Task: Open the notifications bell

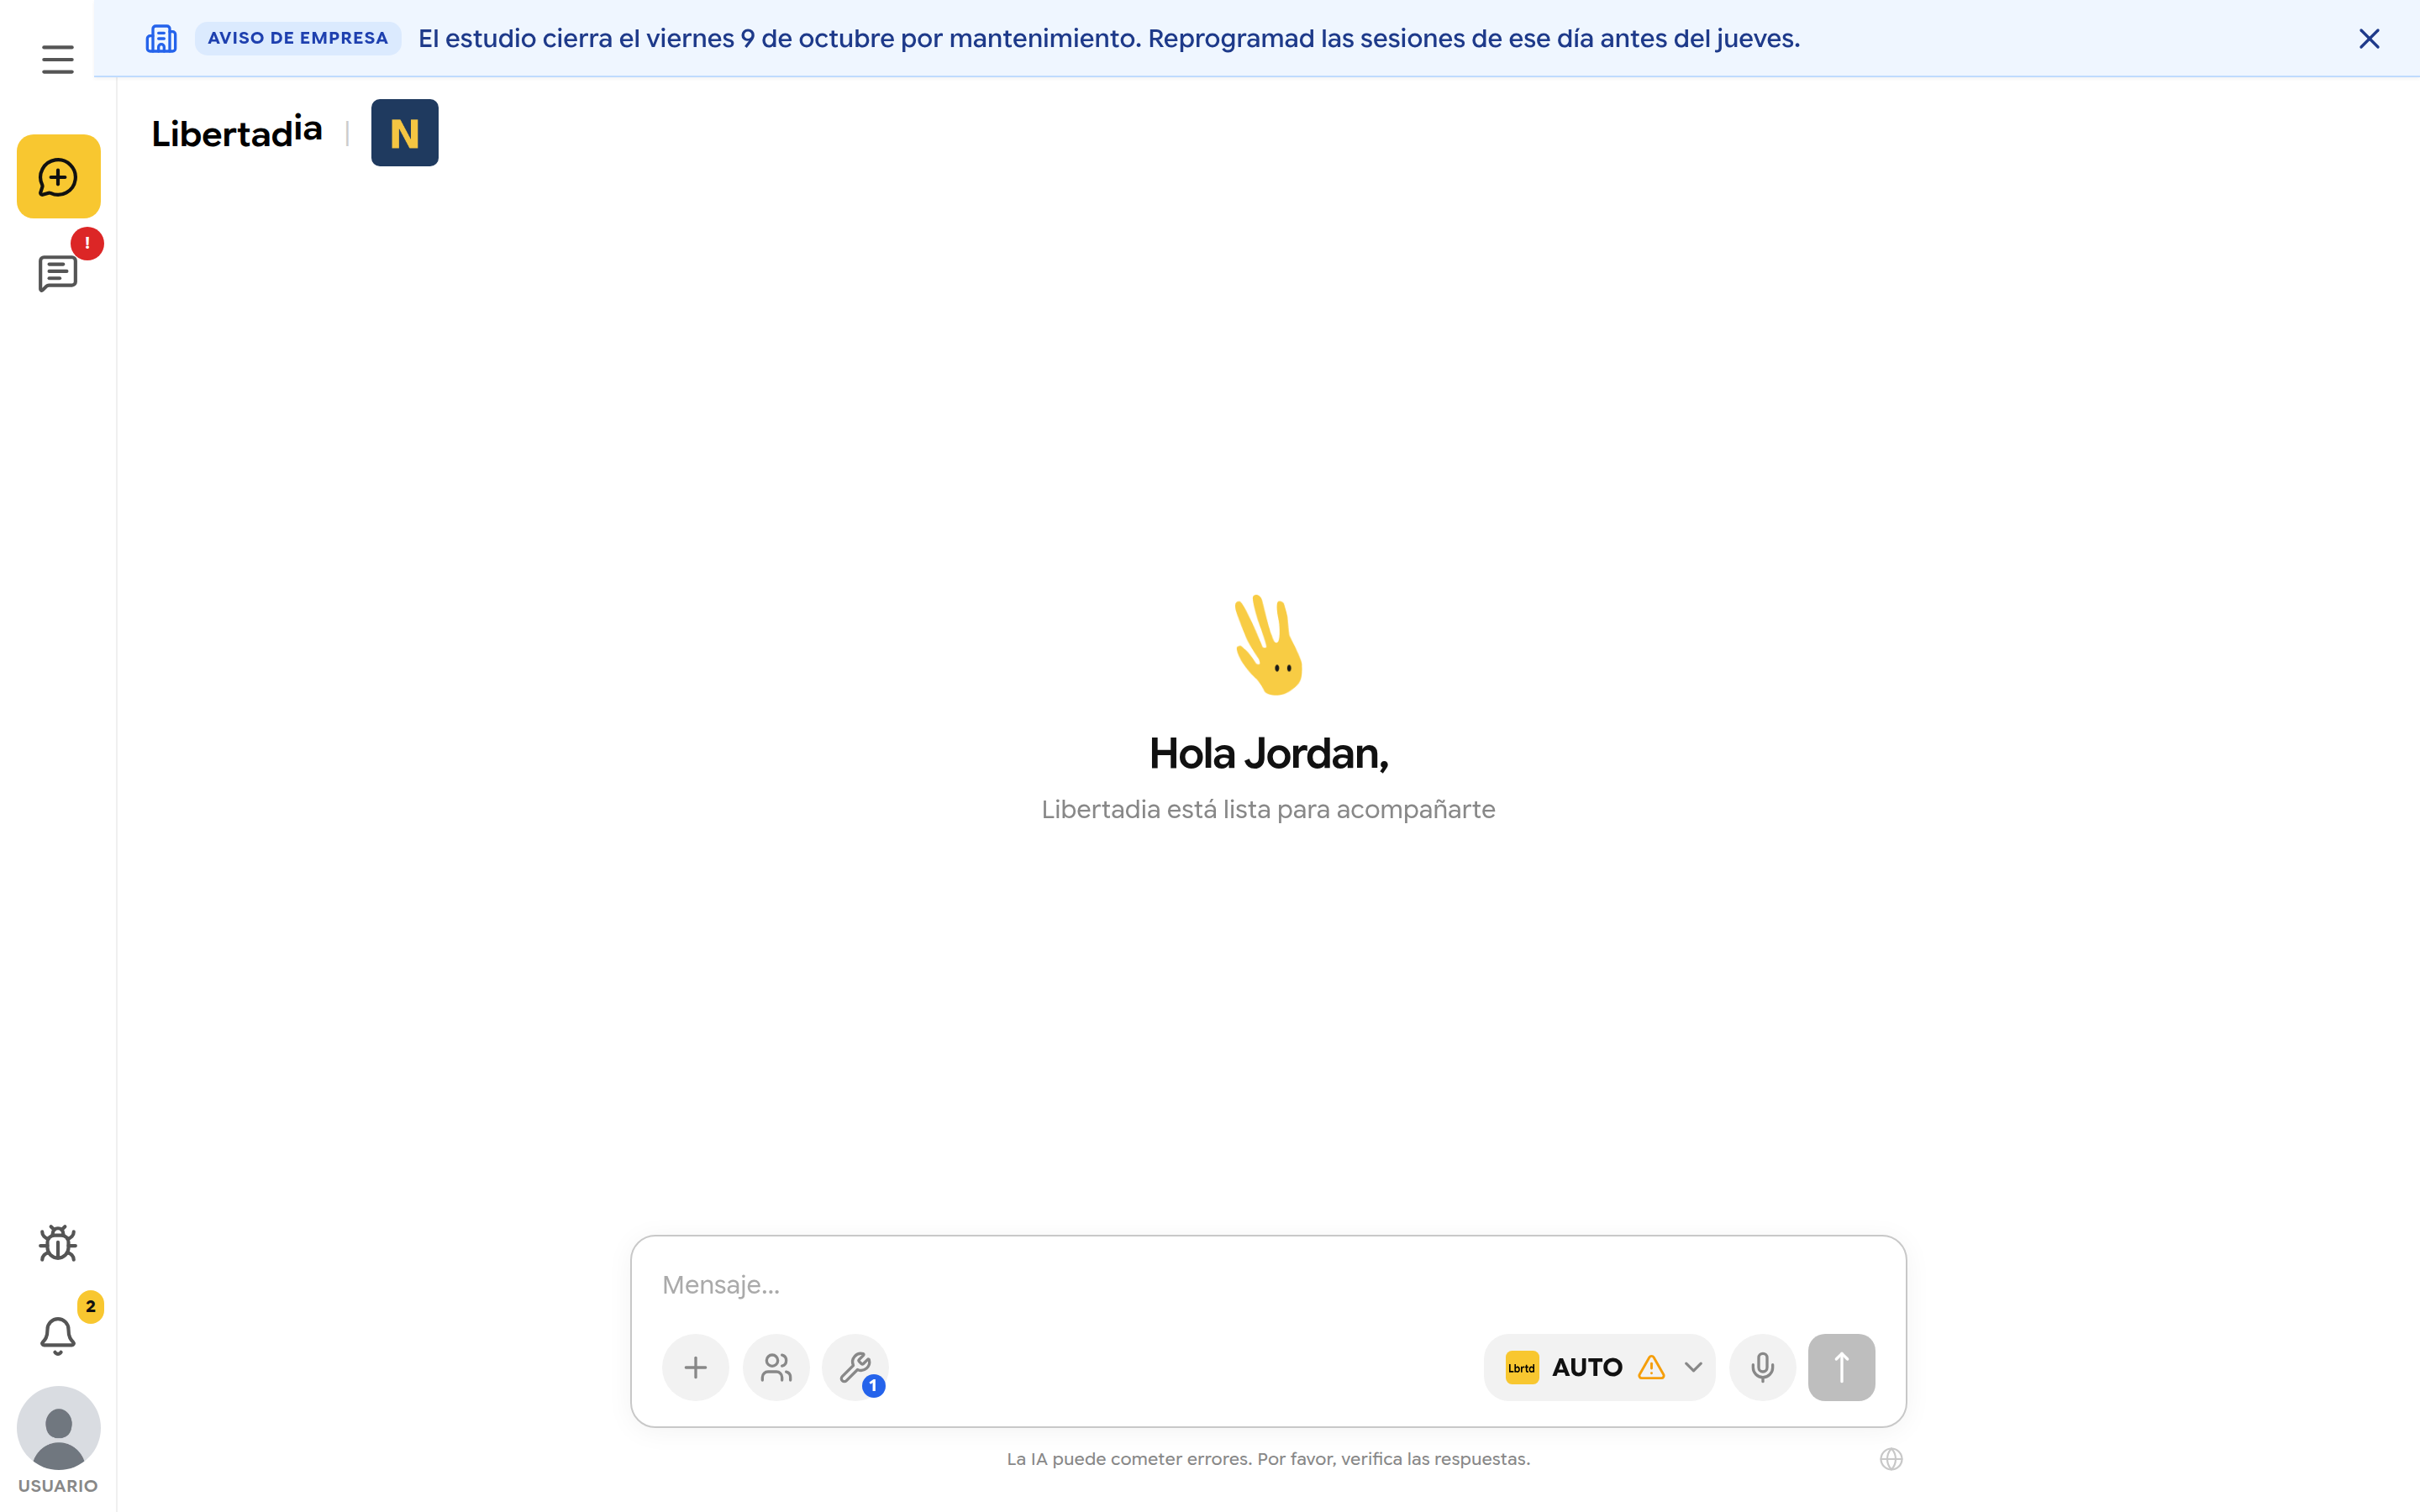Action: click(58, 1335)
